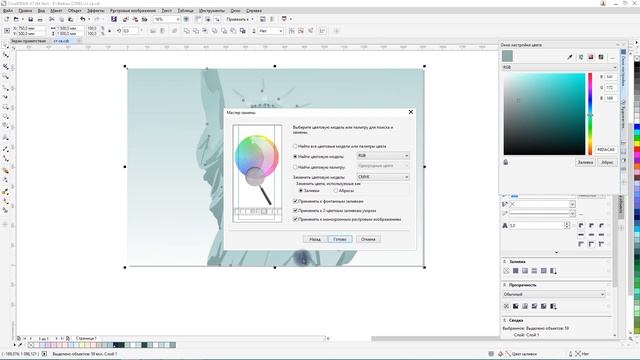Click the Export icon in toolbar

tap(135, 19)
